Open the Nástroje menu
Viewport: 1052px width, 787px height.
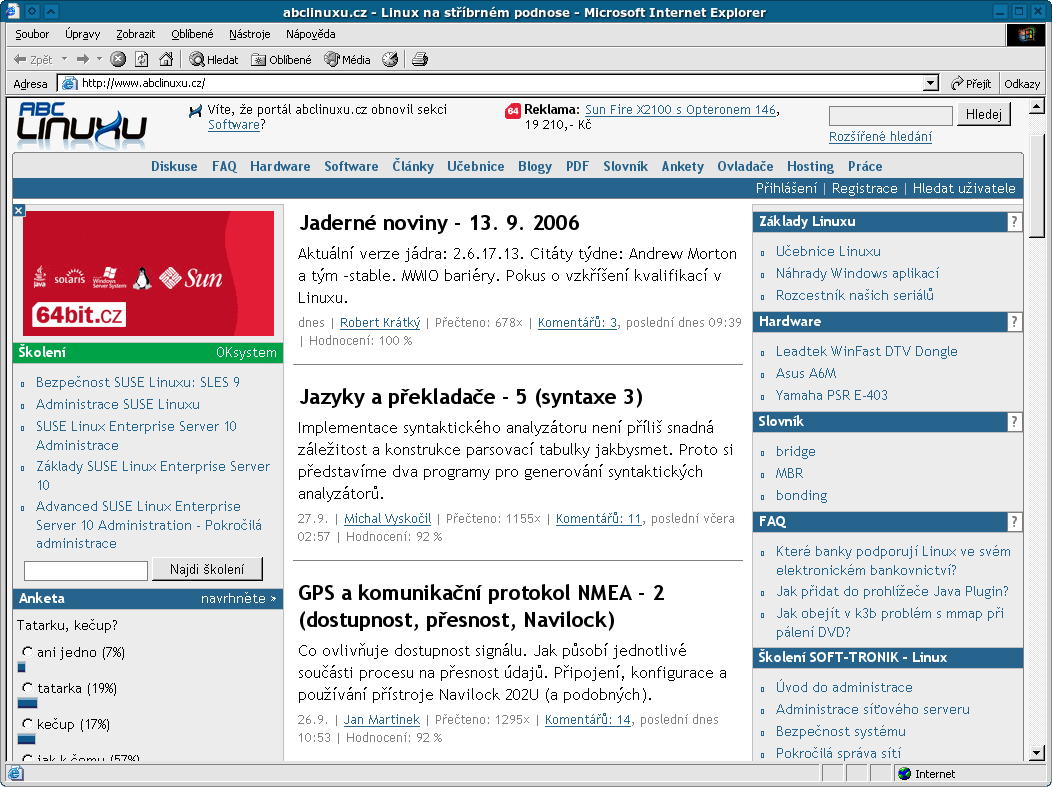click(249, 34)
